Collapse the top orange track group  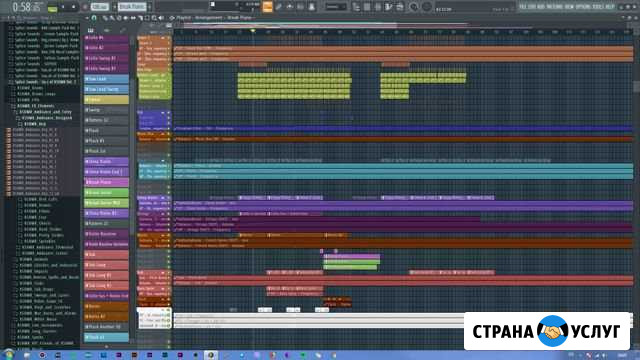tap(162, 38)
